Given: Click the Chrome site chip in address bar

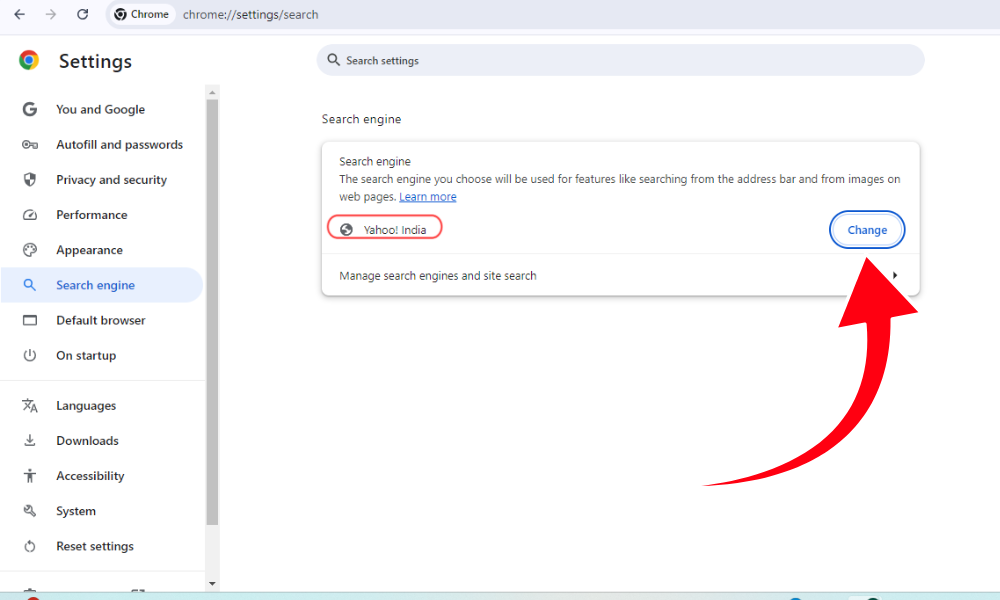Looking at the screenshot, I should coord(142,14).
